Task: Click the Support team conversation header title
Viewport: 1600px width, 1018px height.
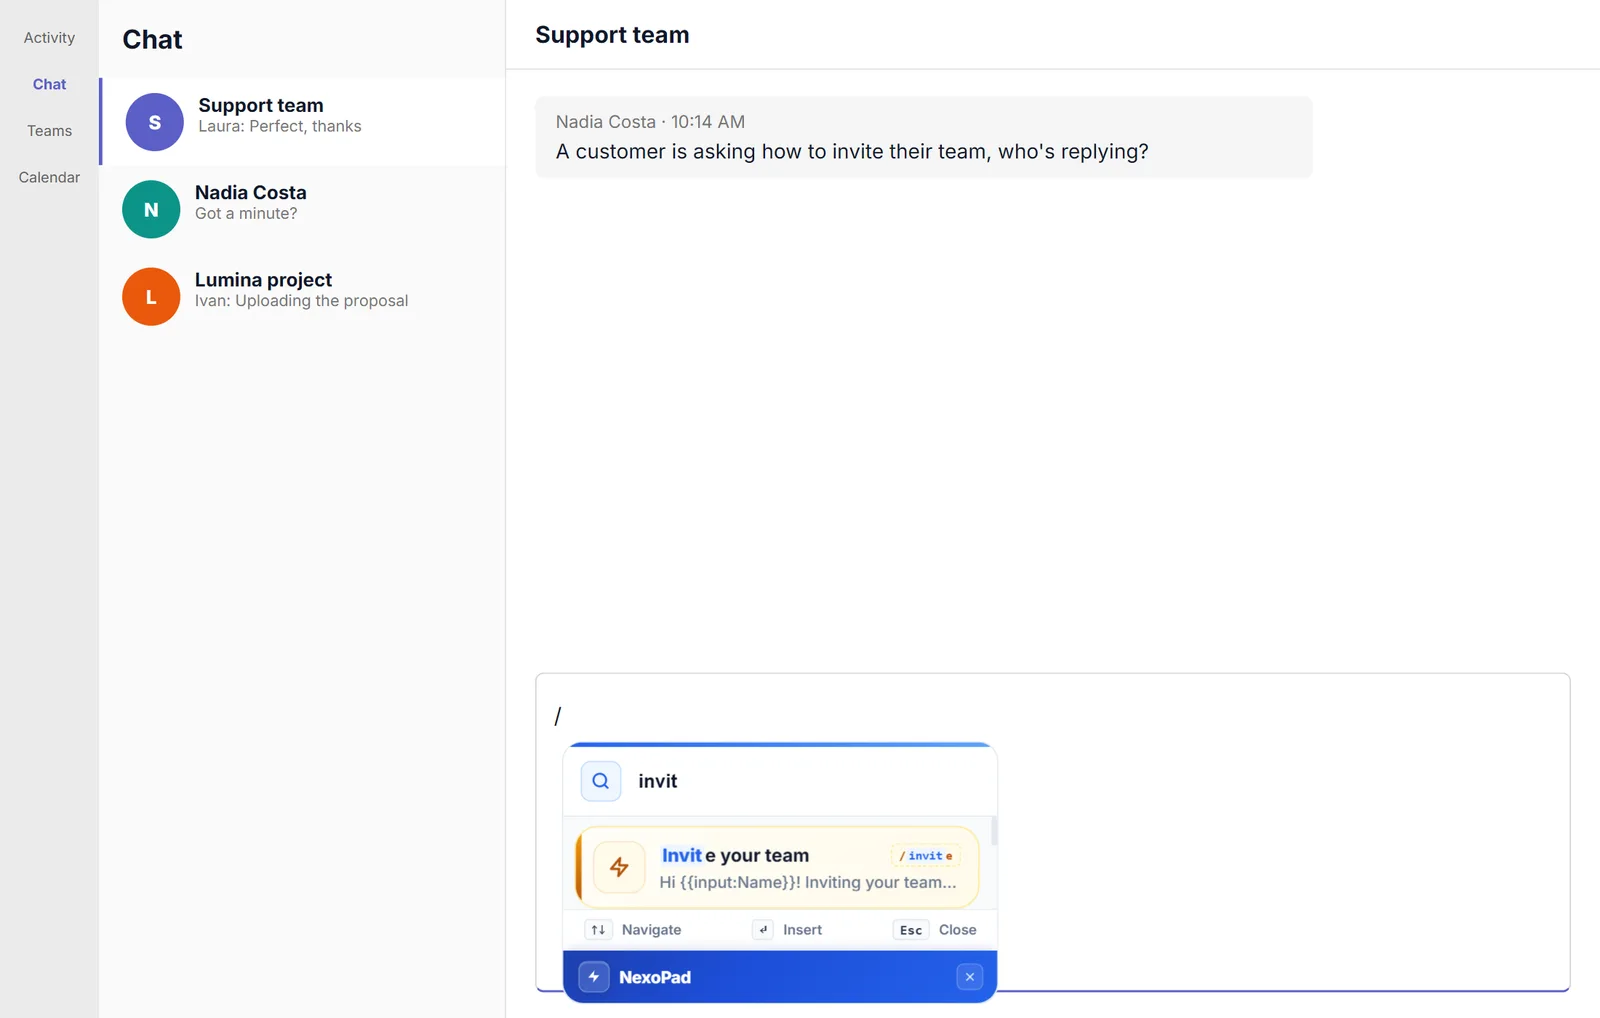Action: [612, 35]
